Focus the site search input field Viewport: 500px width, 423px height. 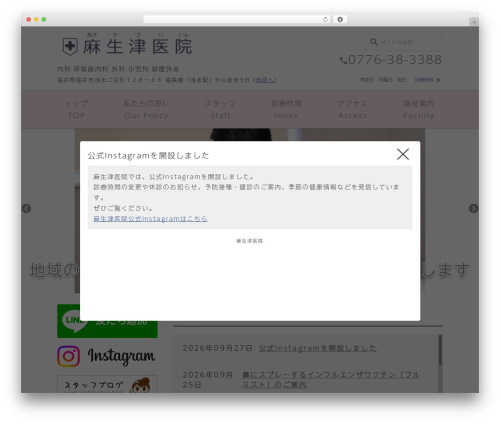[x=404, y=42]
